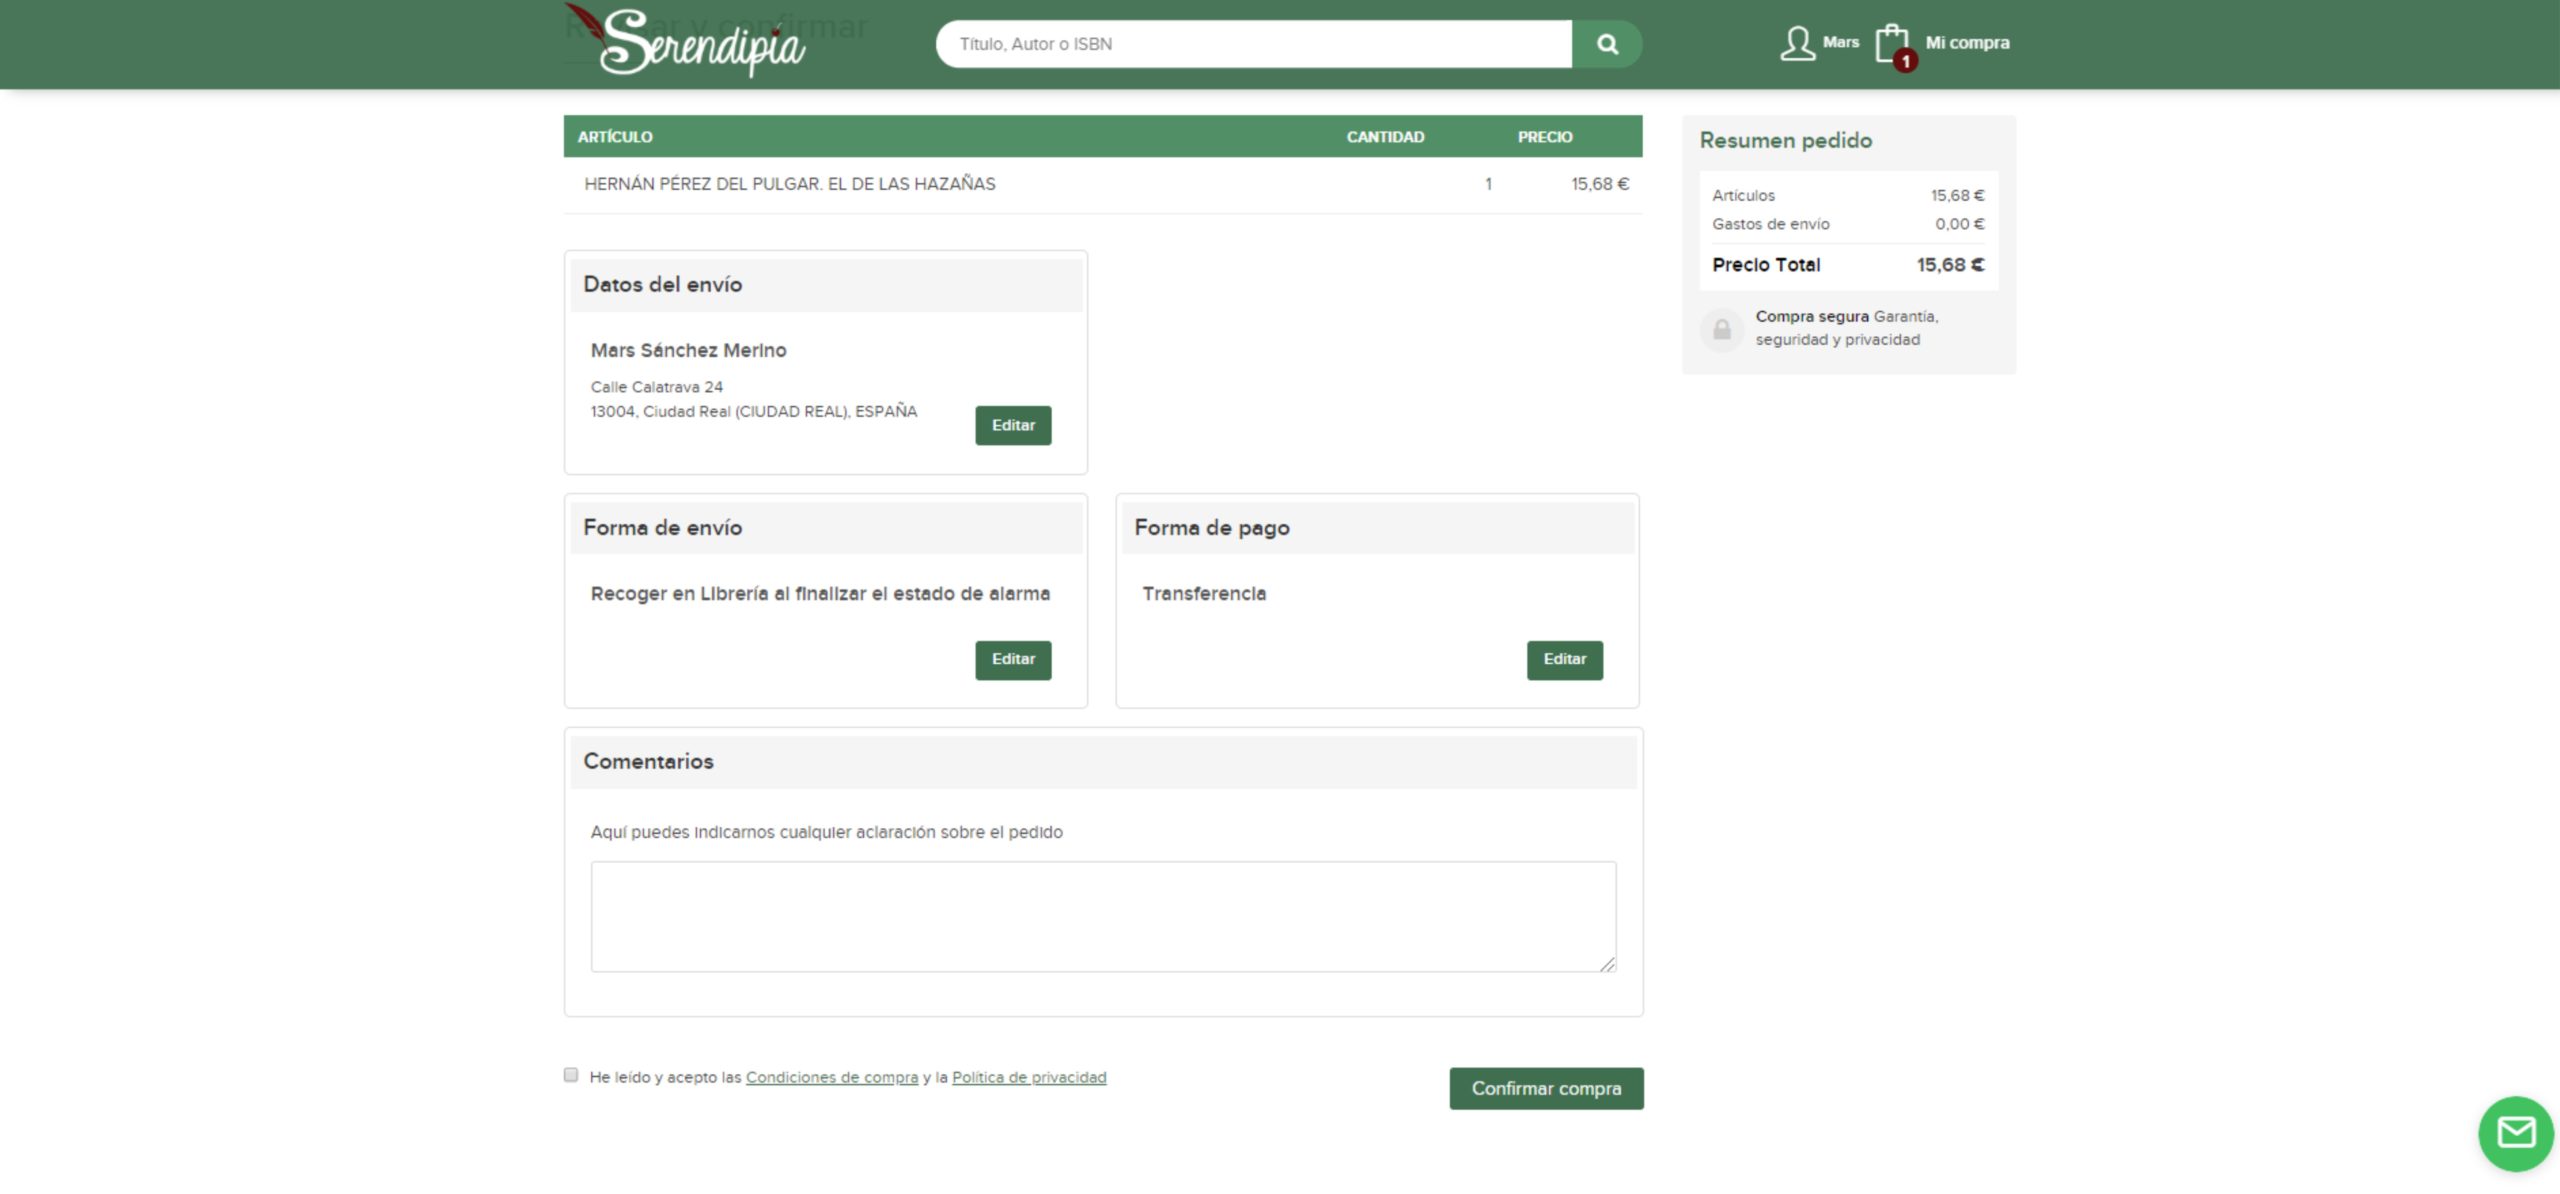
Task: Edit the Forma de envío section
Action: click(x=1013, y=660)
